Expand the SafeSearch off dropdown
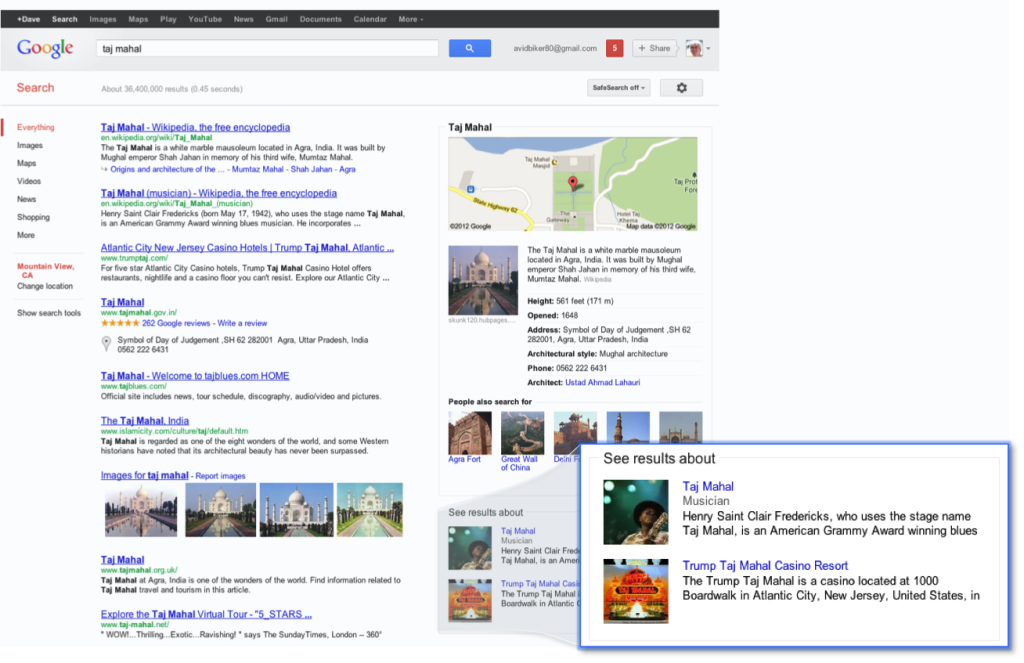1024x663 pixels. 618,88
